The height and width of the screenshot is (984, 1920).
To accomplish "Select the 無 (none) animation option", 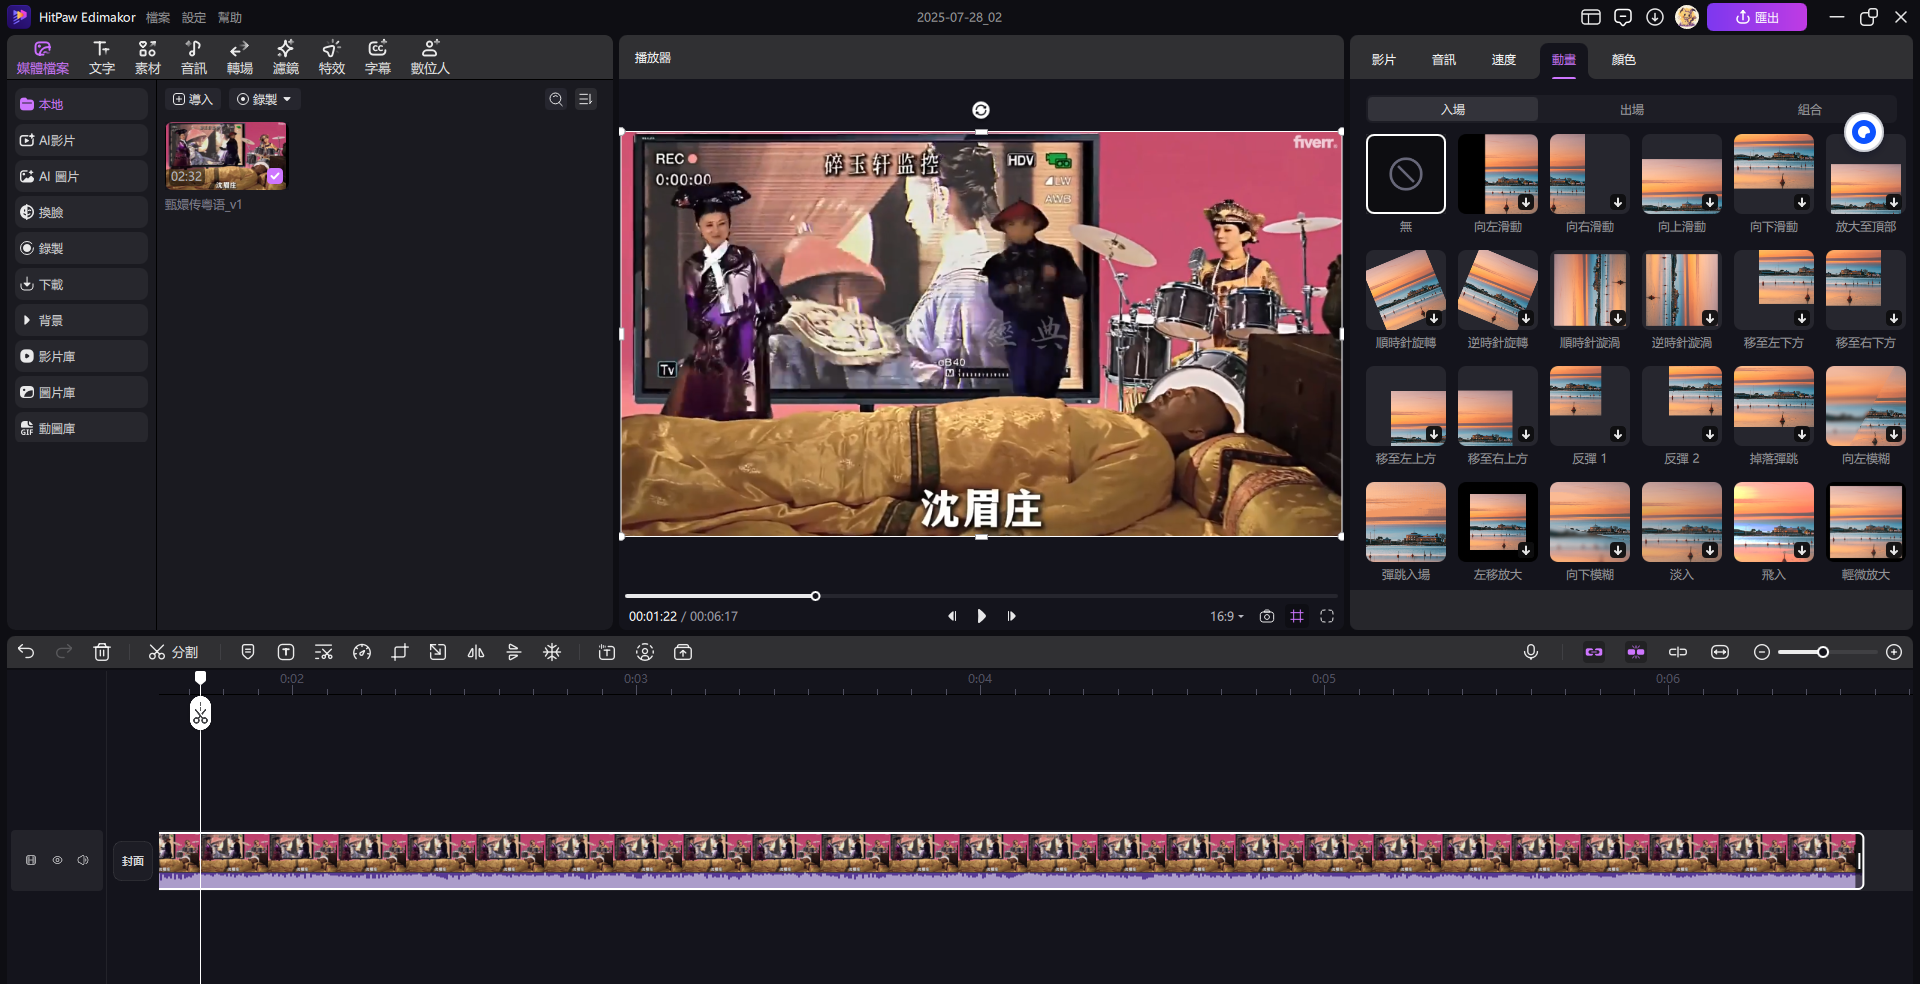I will [1406, 174].
